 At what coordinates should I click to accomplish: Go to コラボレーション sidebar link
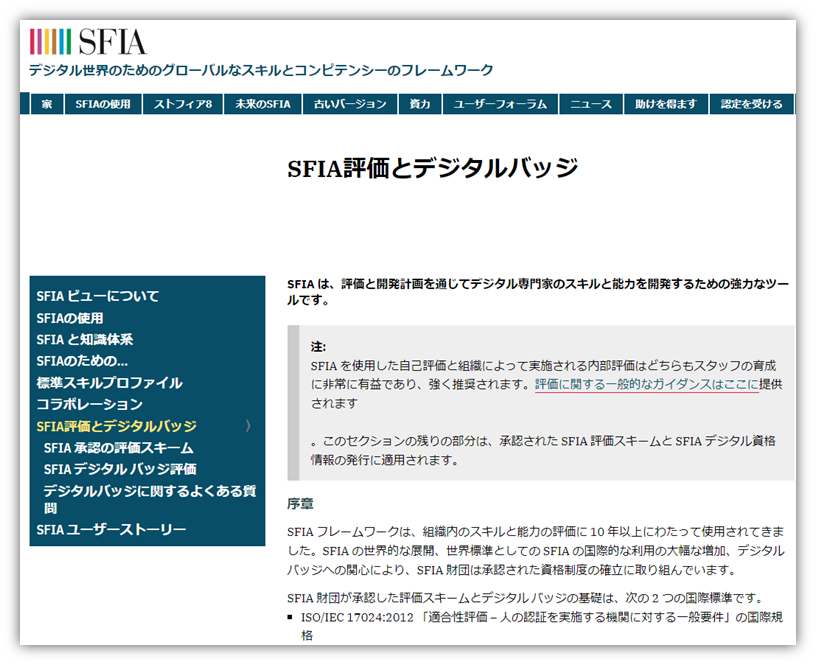coord(90,404)
